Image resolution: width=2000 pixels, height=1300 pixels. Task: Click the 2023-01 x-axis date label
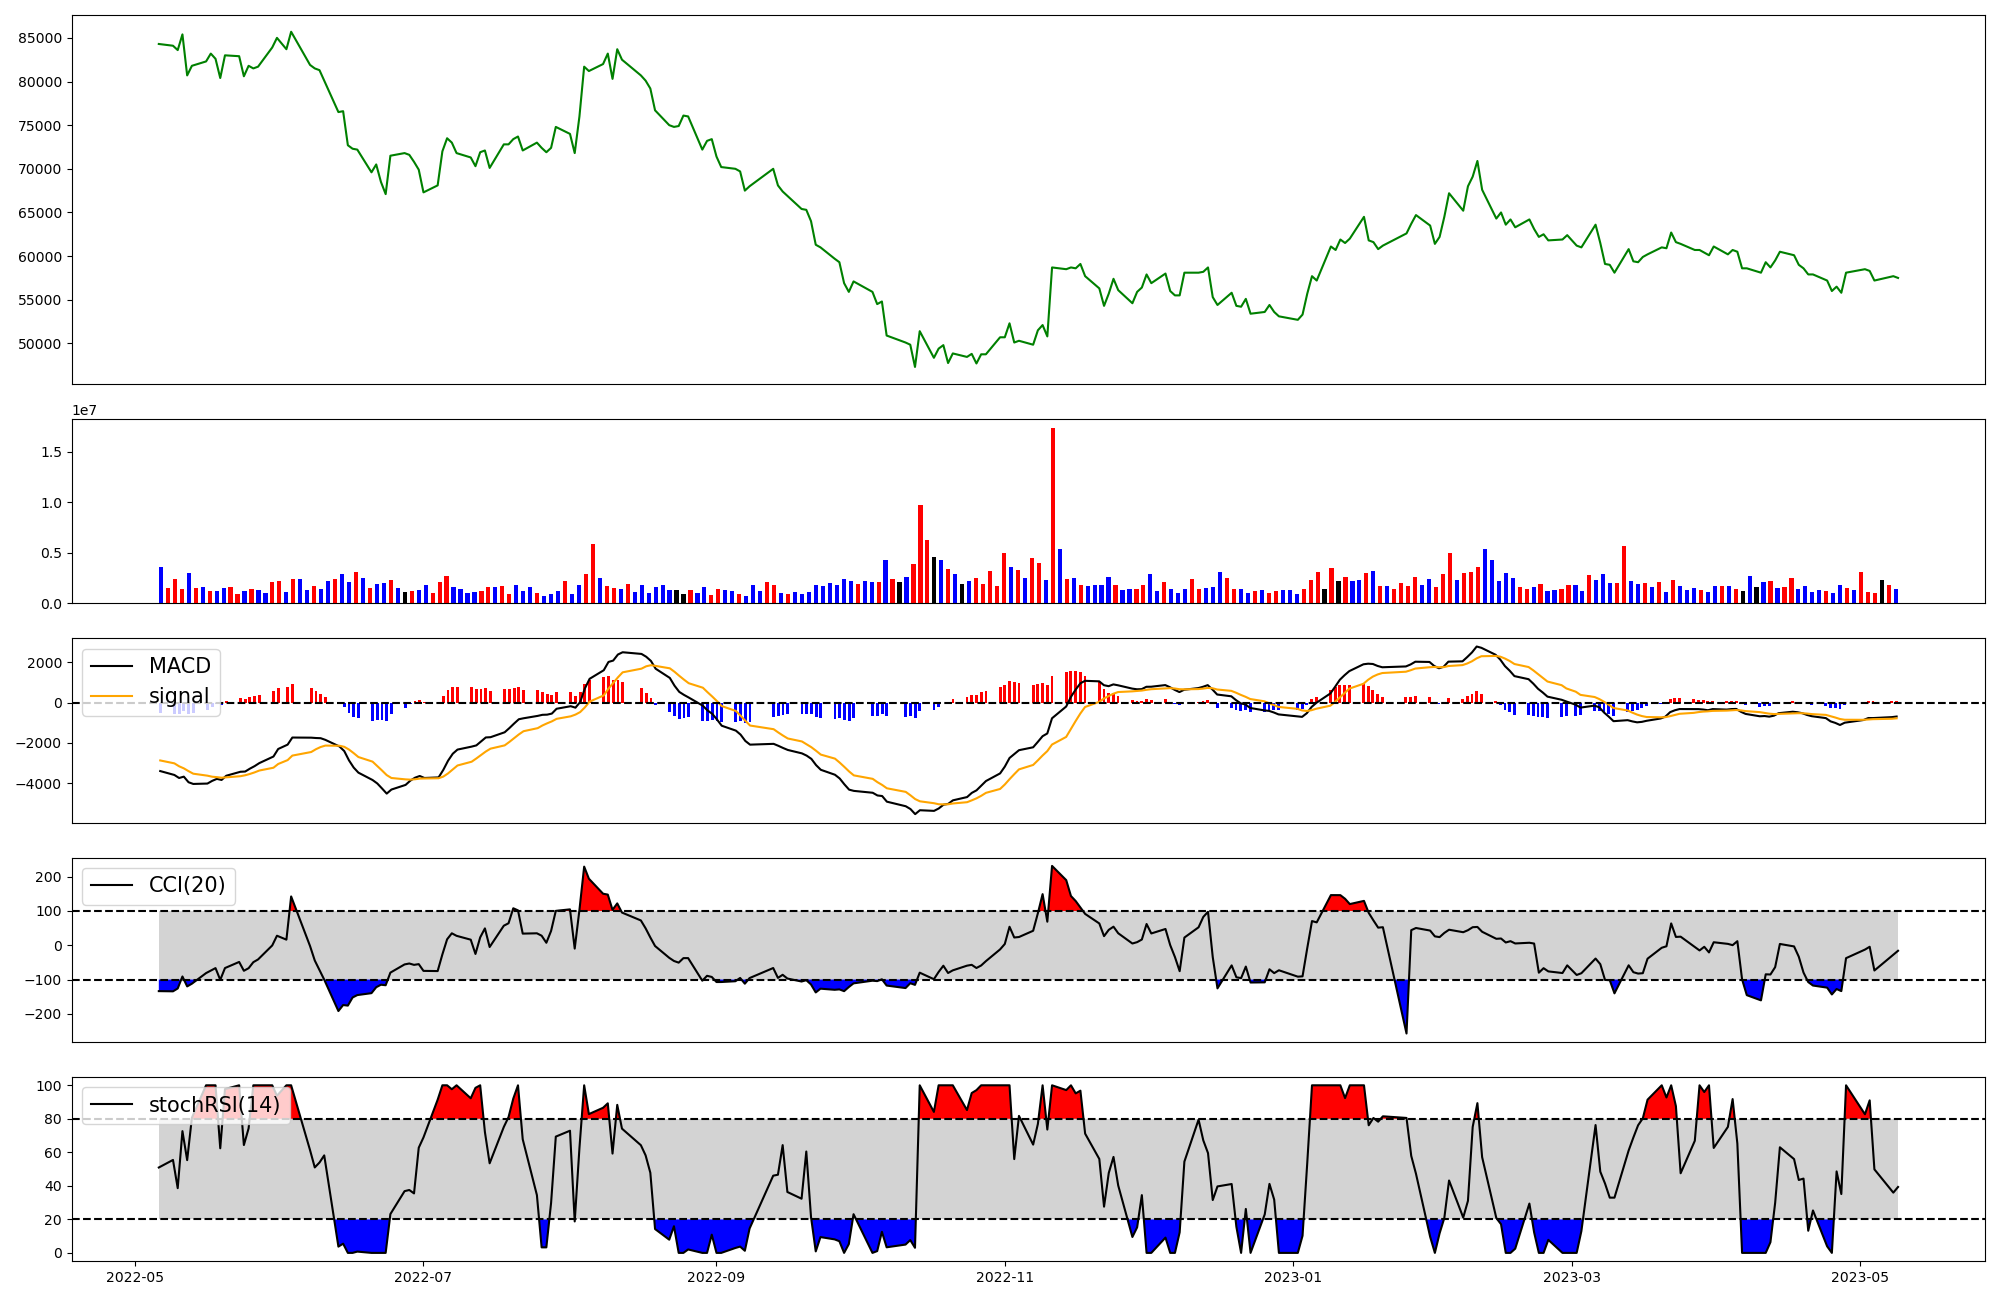coord(1294,1277)
